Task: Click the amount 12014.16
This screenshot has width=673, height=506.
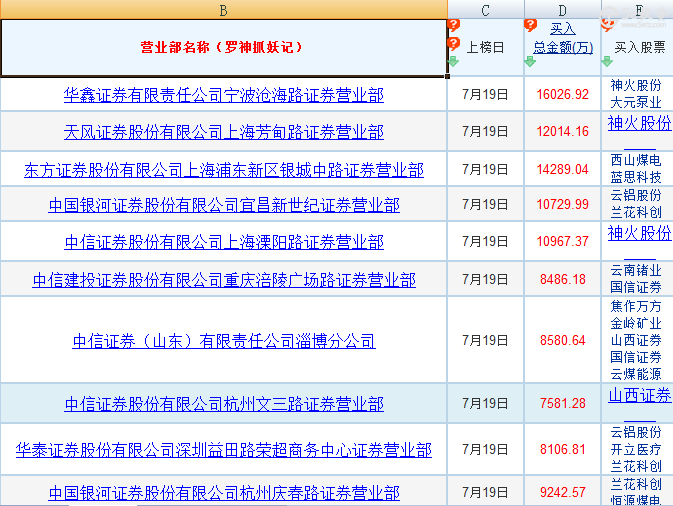Action: [563, 131]
